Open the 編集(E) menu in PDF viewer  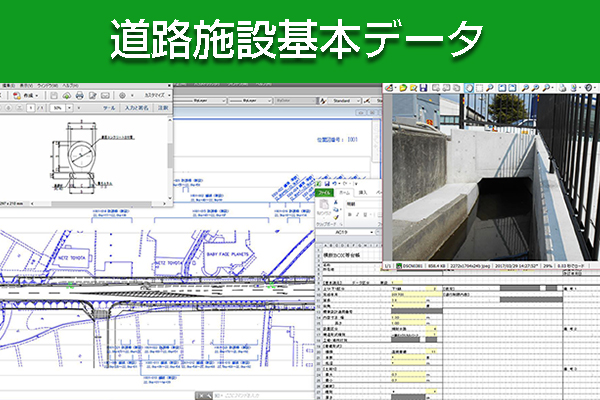pyautogui.click(x=8, y=86)
